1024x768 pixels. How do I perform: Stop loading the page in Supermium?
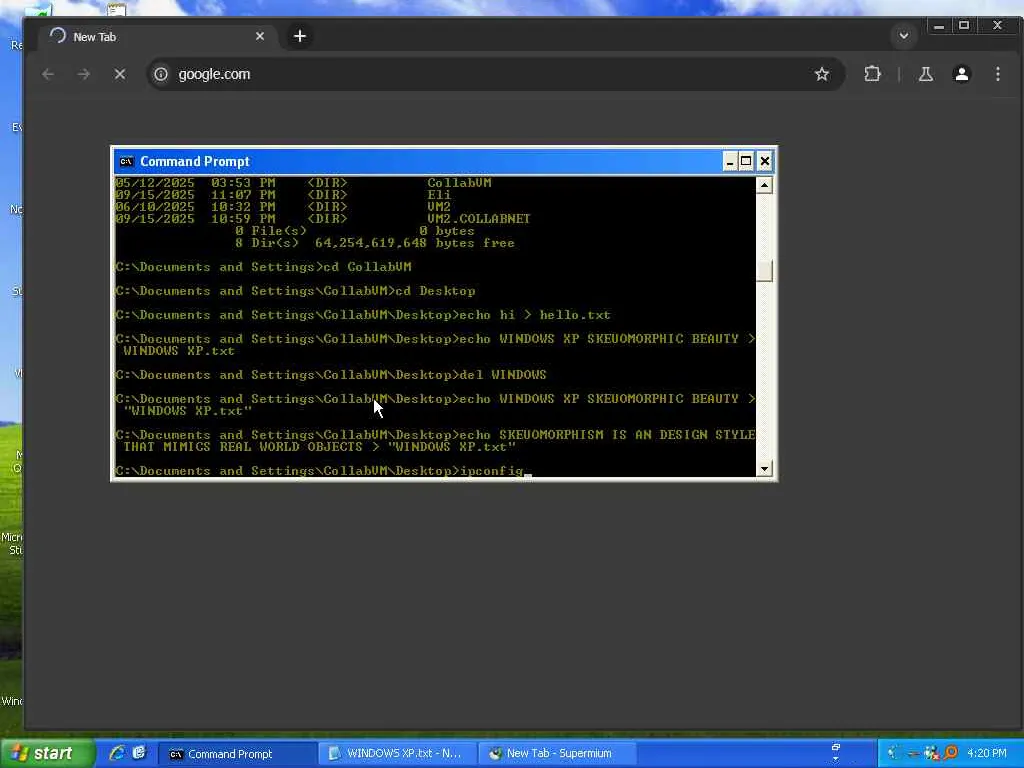120,74
